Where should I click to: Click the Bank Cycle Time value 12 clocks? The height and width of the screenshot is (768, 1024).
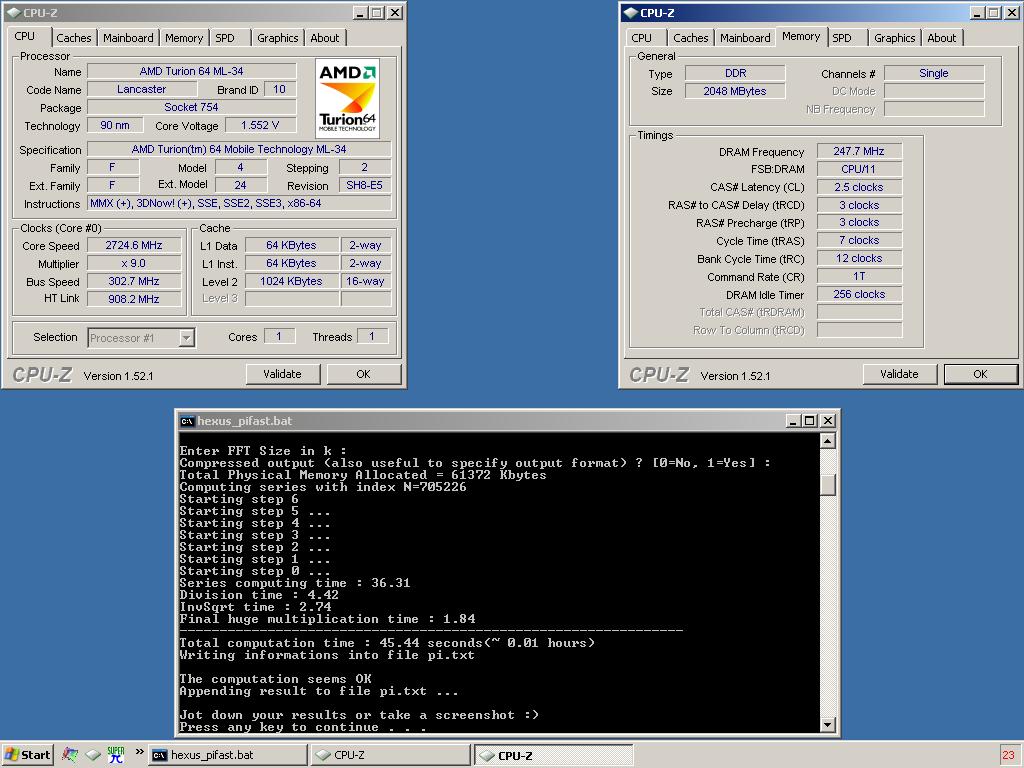859,259
